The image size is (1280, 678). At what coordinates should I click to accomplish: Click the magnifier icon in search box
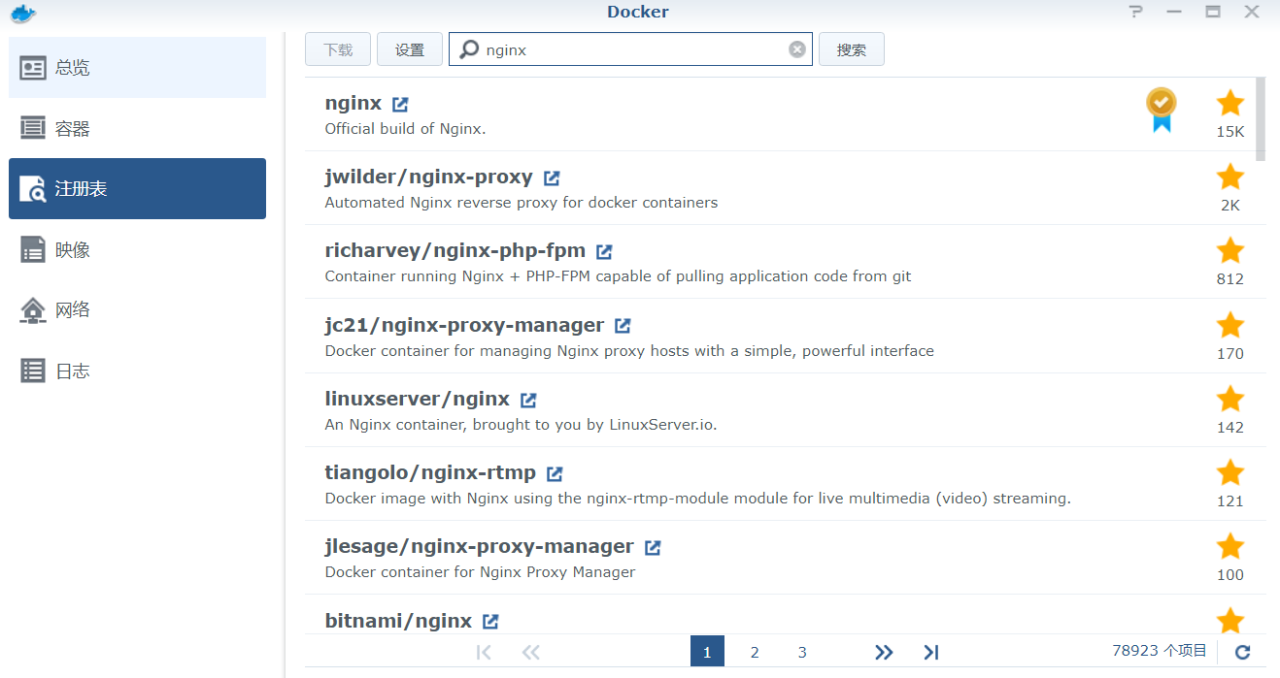pos(468,49)
